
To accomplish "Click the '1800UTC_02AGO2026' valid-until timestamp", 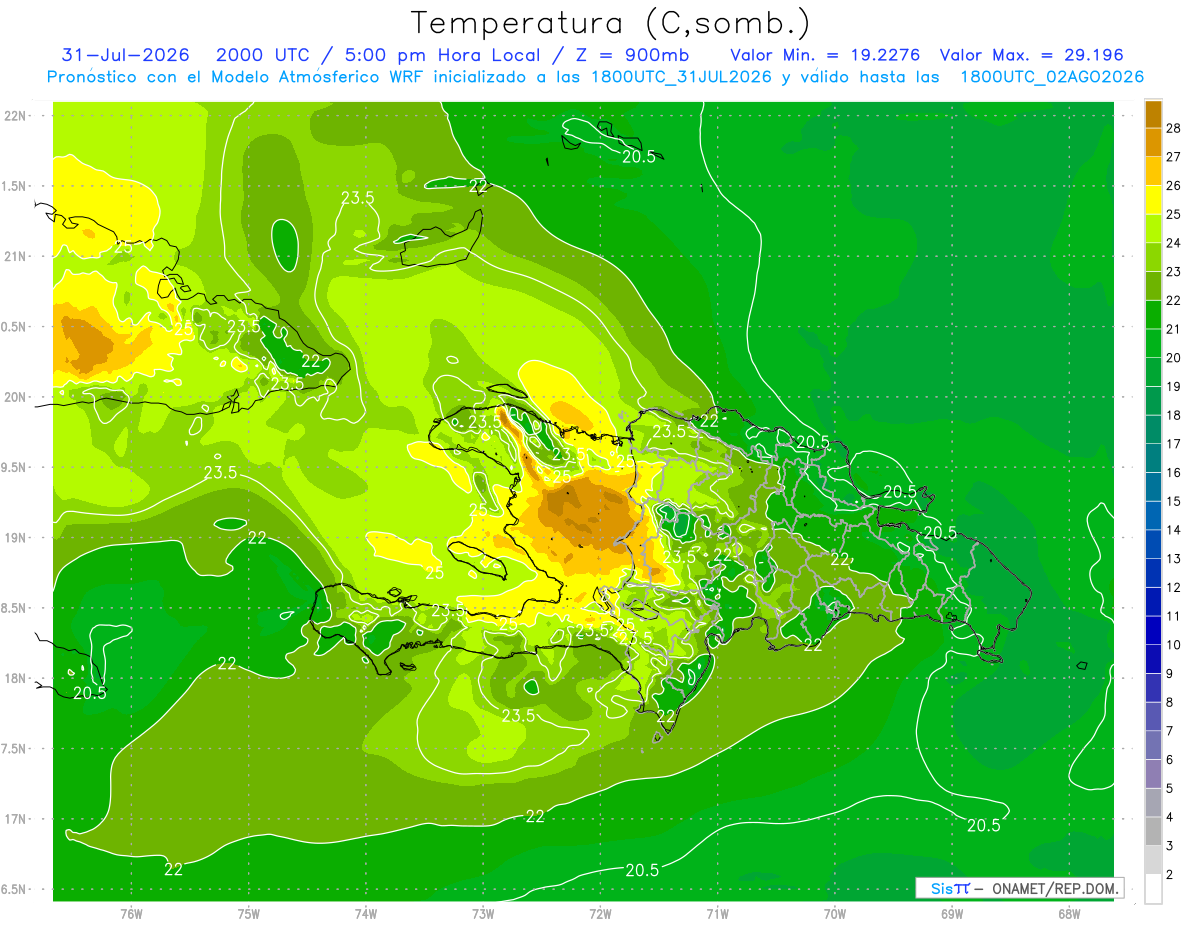I will [x=1052, y=77].
